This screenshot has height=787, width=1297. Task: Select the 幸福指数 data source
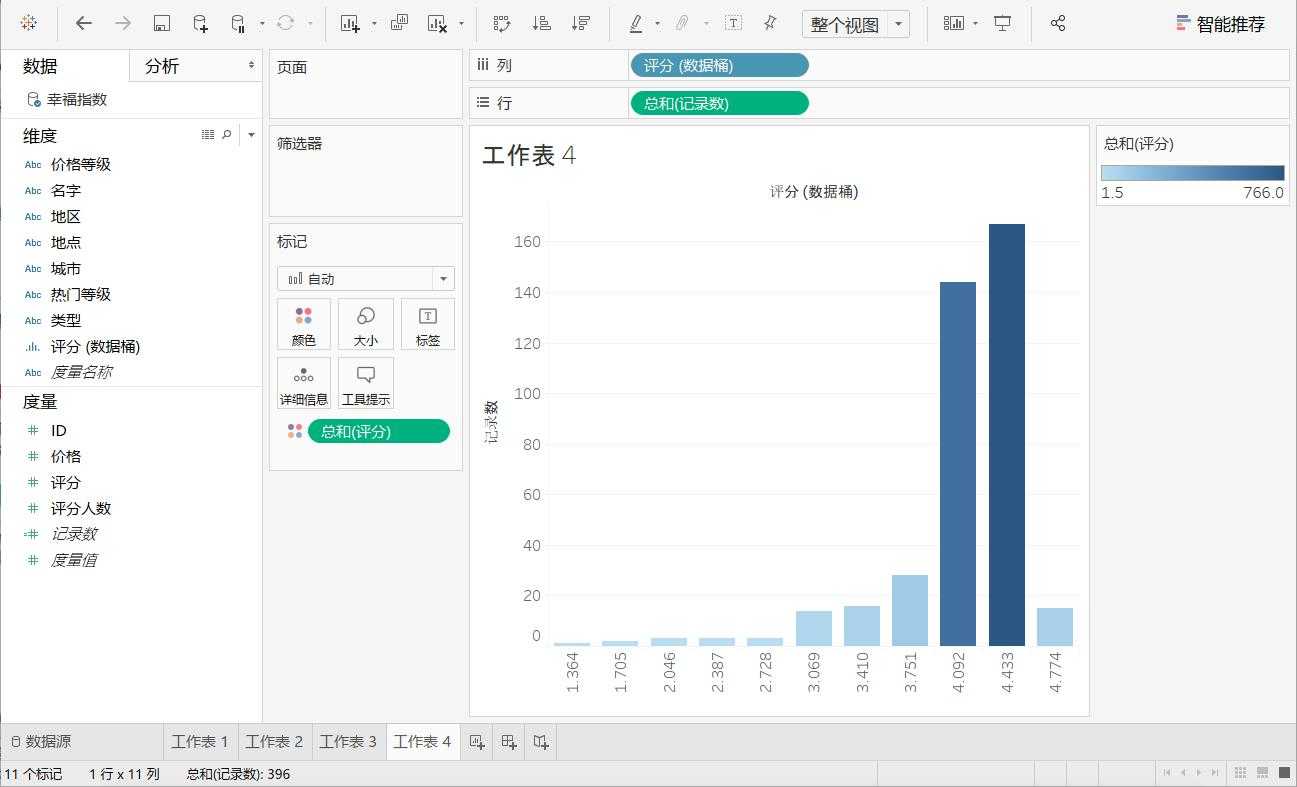(x=67, y=99)
